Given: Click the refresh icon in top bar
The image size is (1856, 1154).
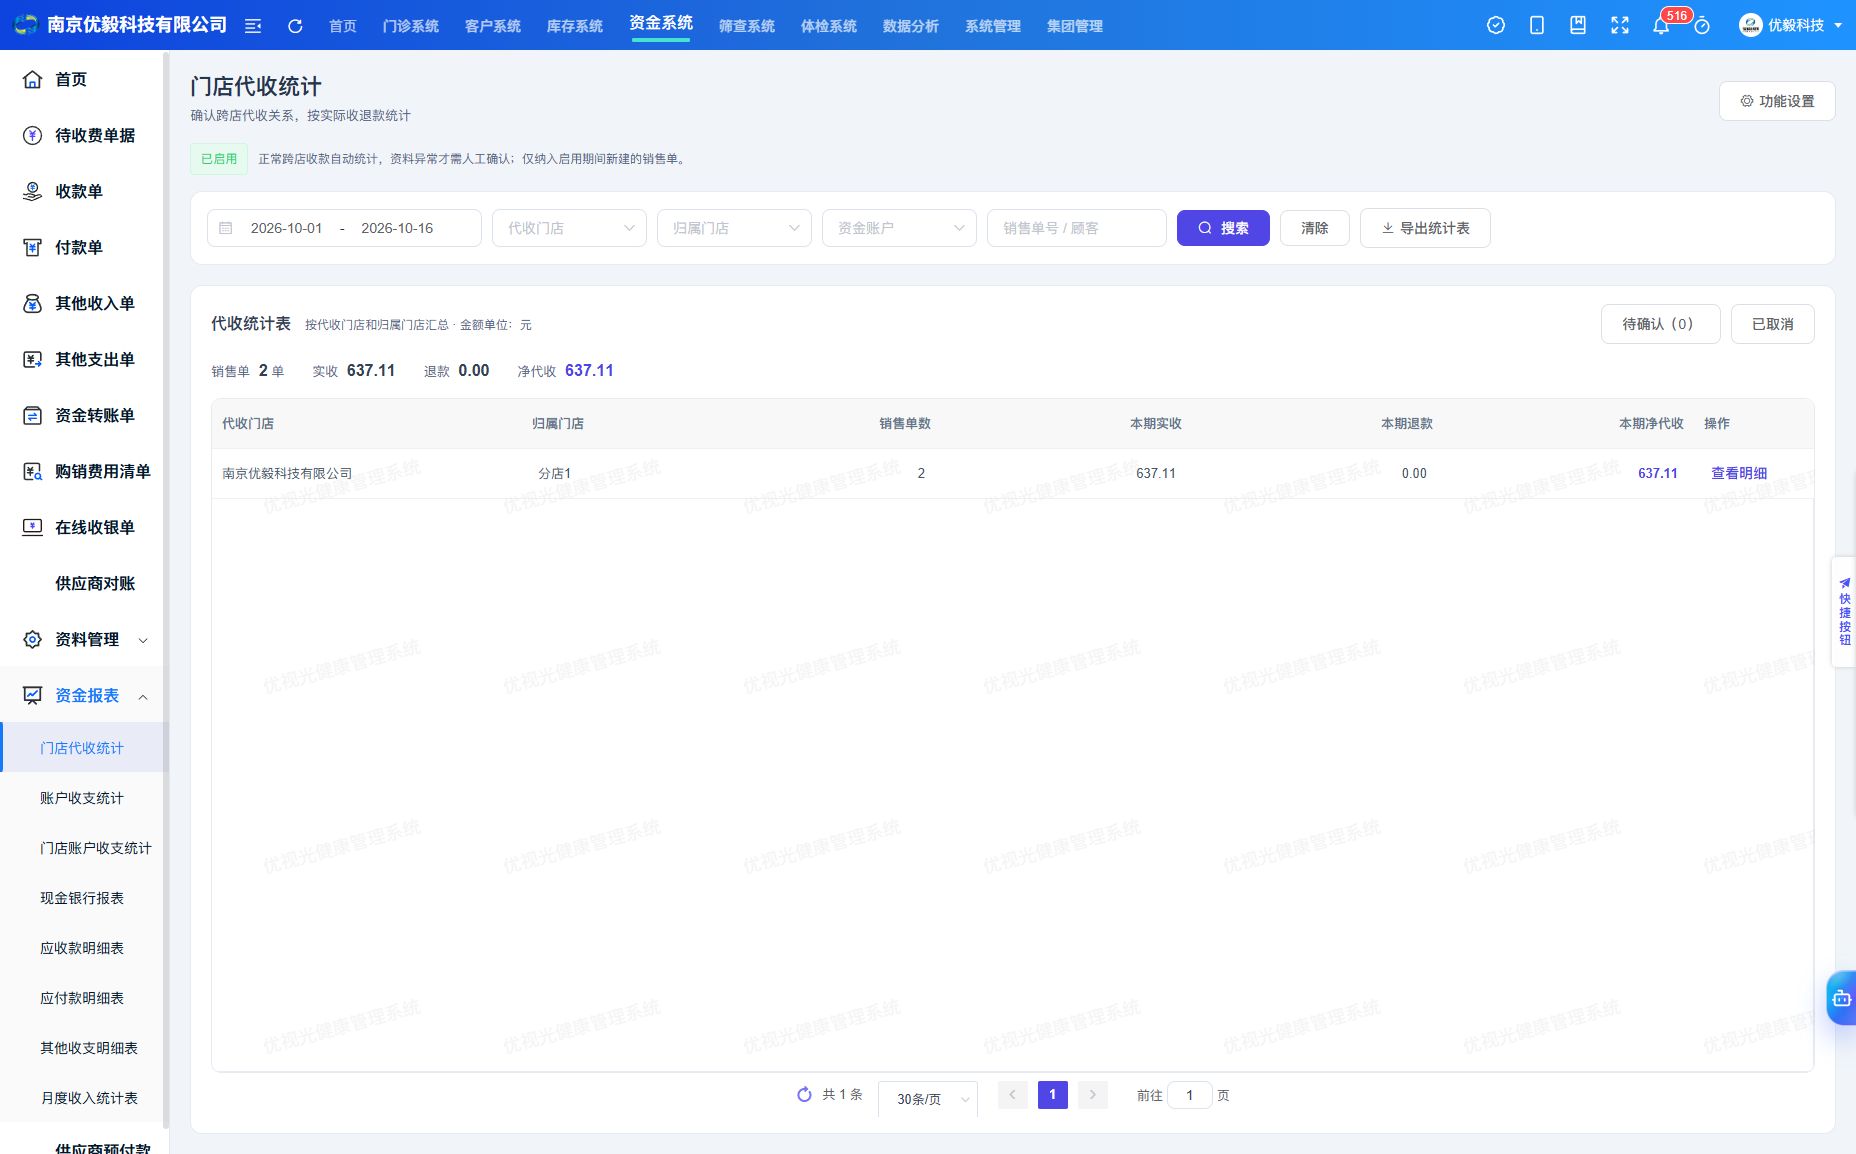Looking at the screenshot, I should click(295, 26).
